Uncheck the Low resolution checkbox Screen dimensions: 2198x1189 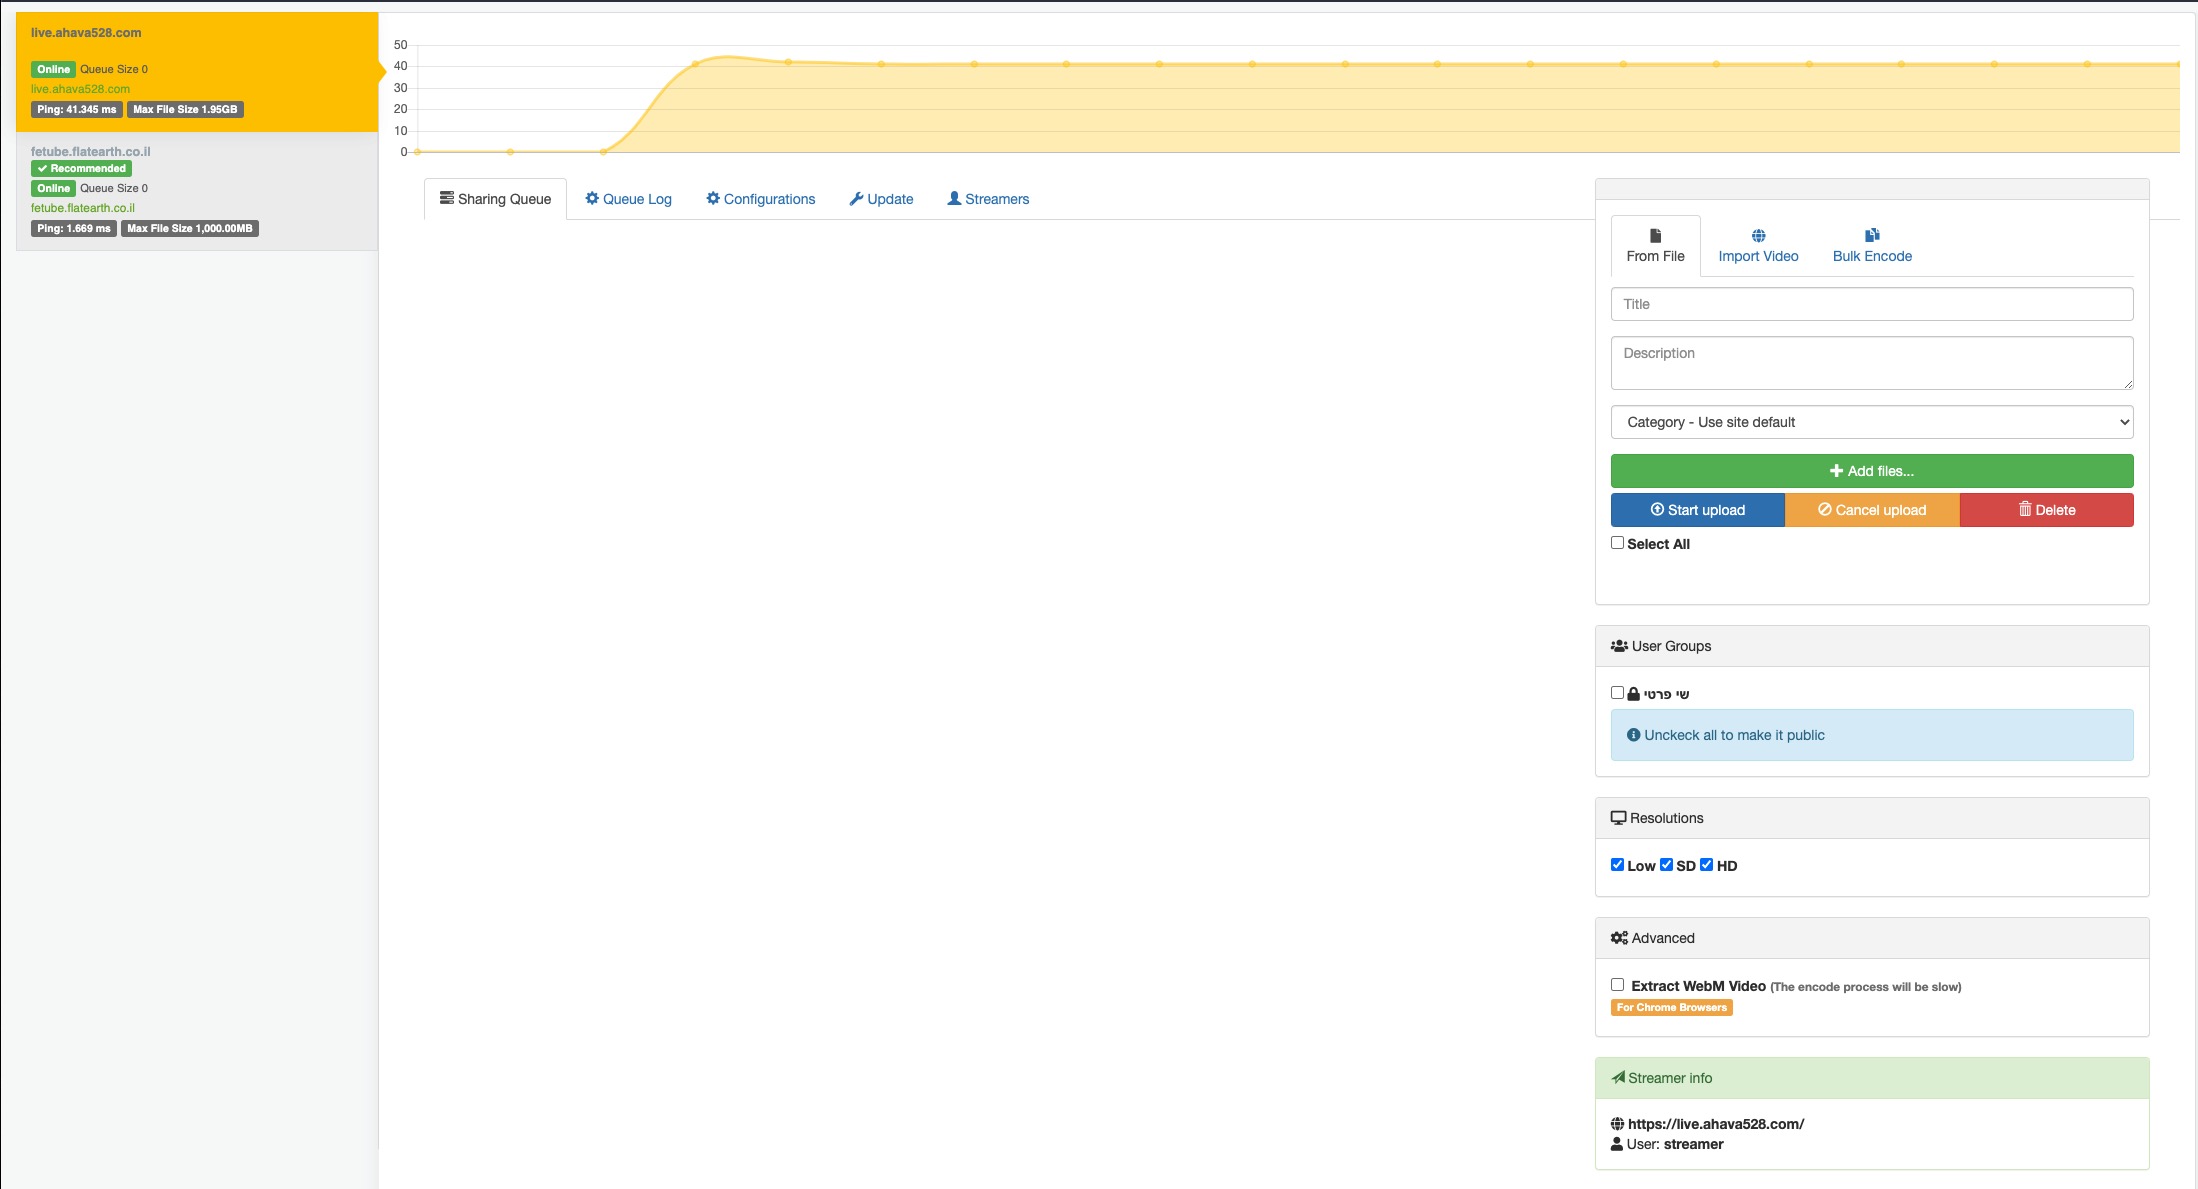tap(1617, 865)
